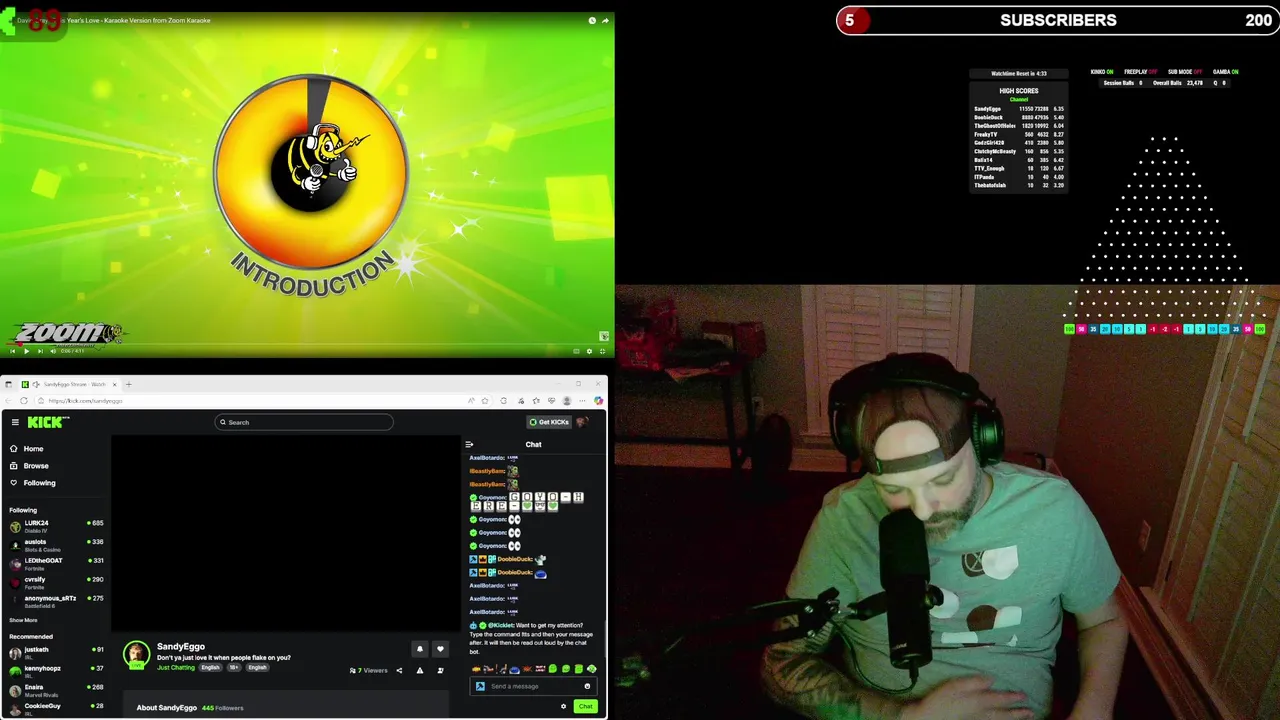Play the karaoke video
The image size is (1280, 720).
click(x=26, y=351)
